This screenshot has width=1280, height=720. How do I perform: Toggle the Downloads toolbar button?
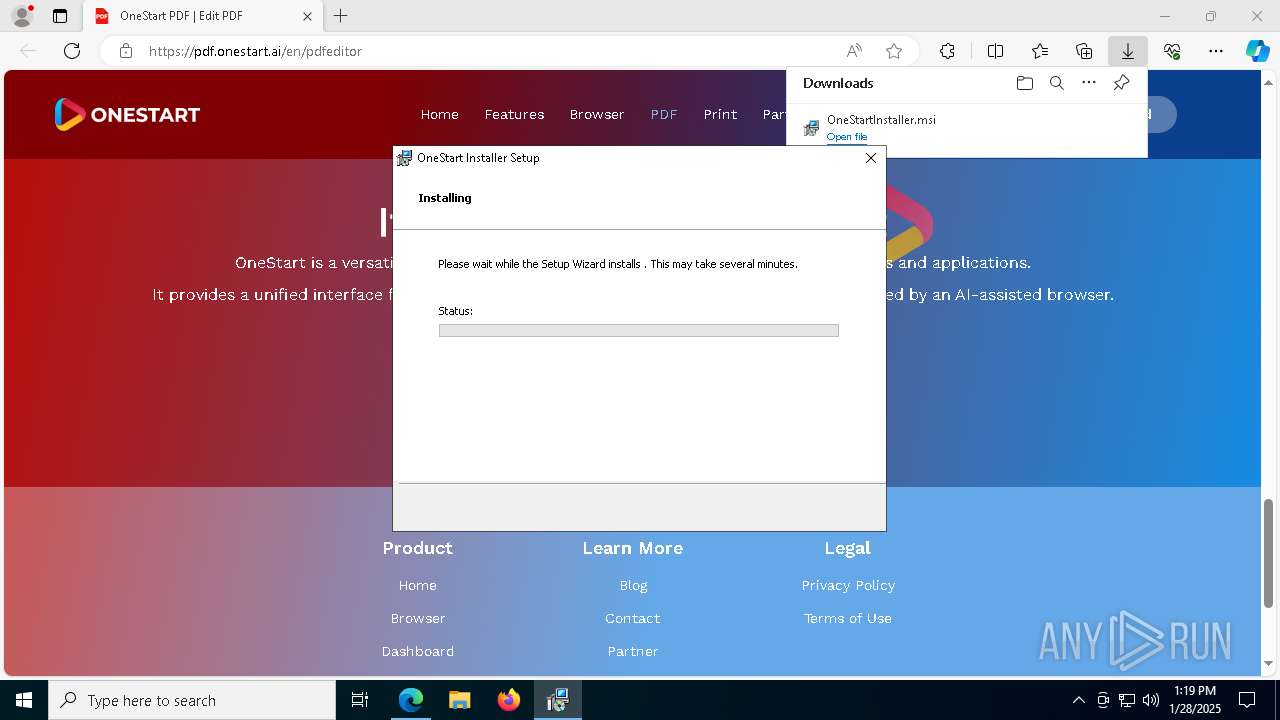pyautogui.click(x=1128, y=51)
